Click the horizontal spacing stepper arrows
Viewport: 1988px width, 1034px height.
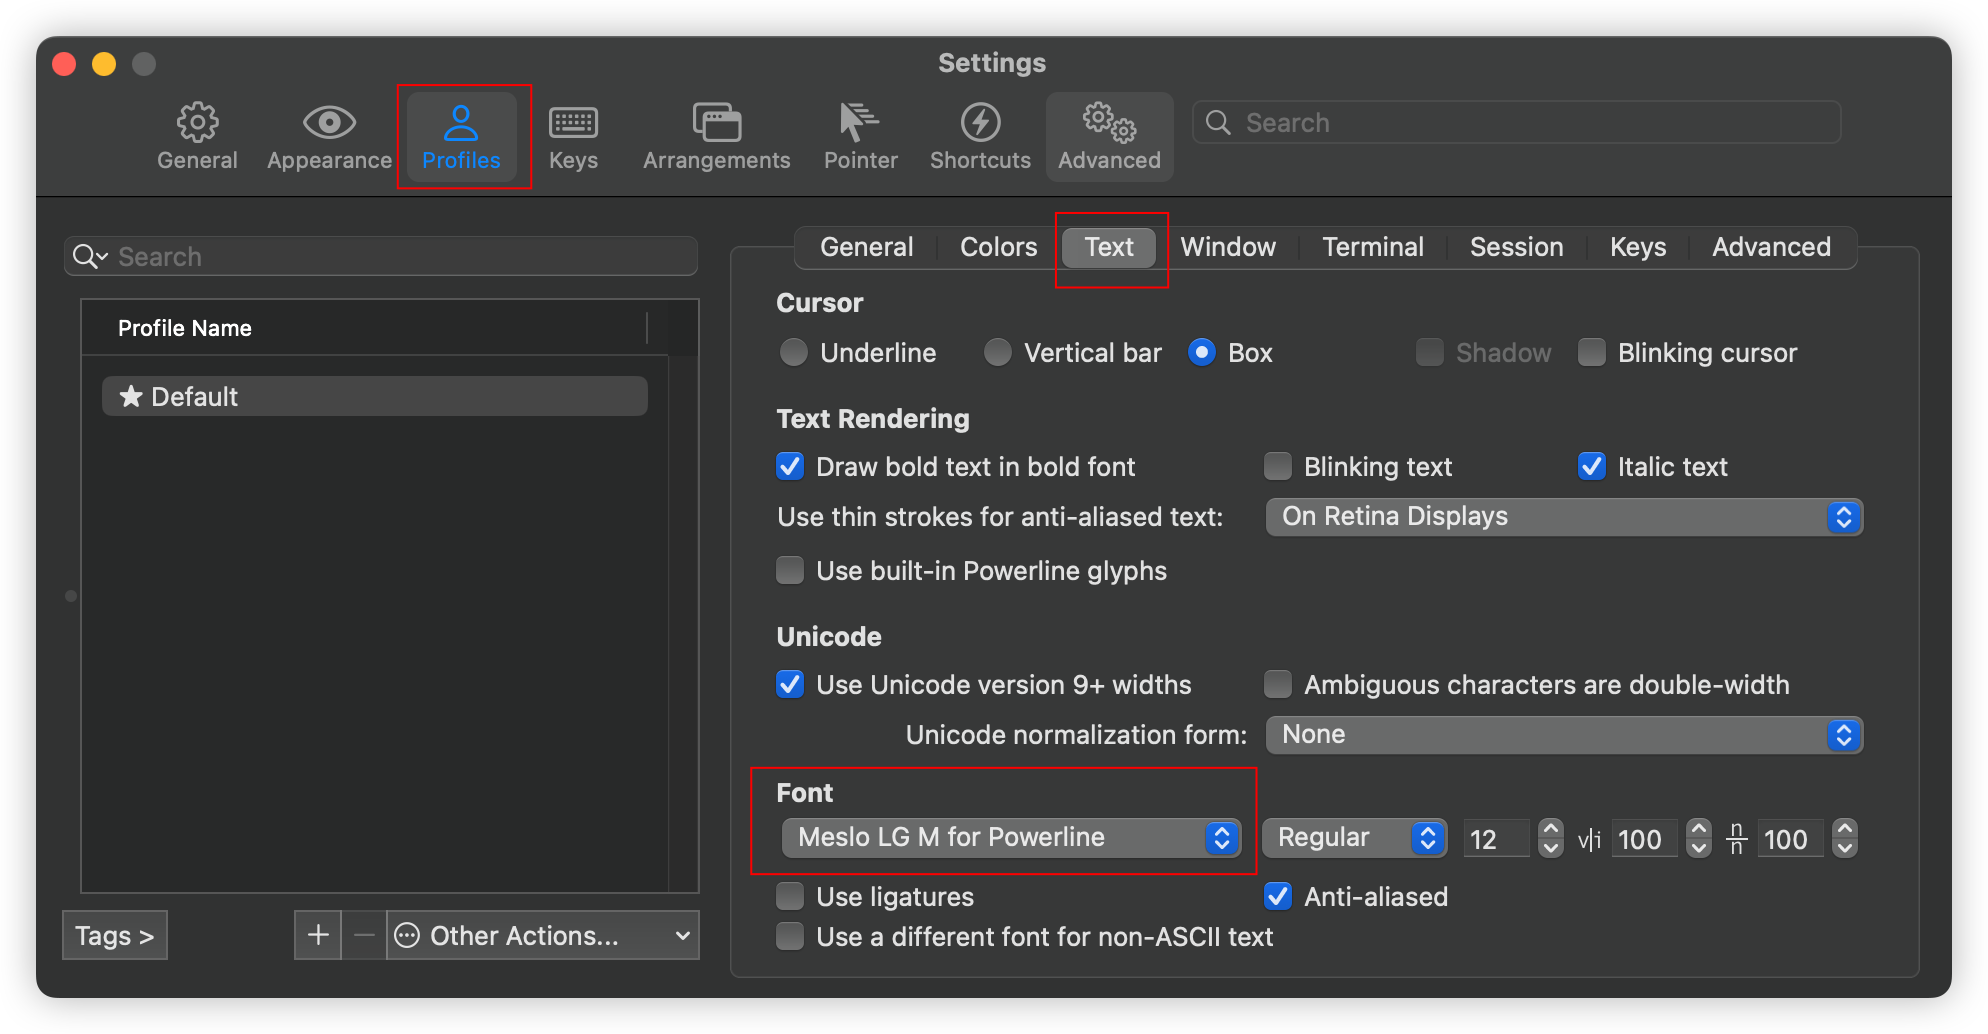click(1698, 838)
